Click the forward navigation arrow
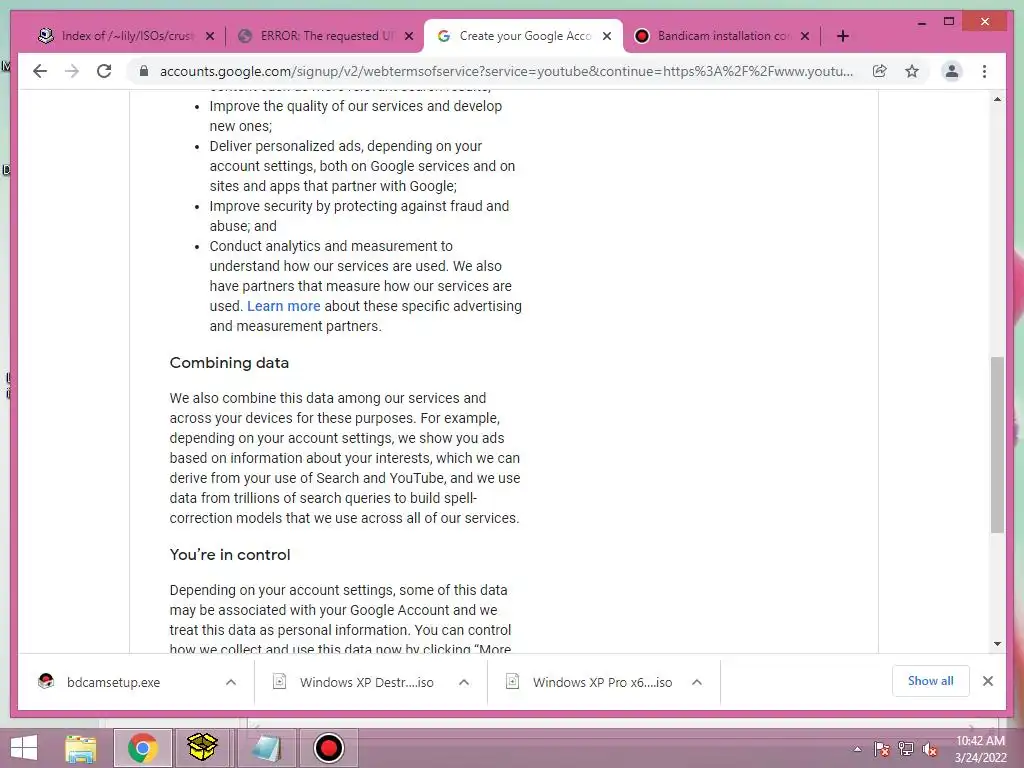Image resolution: width=1024 pixels, height=768 pixels. tap(72, 71)
